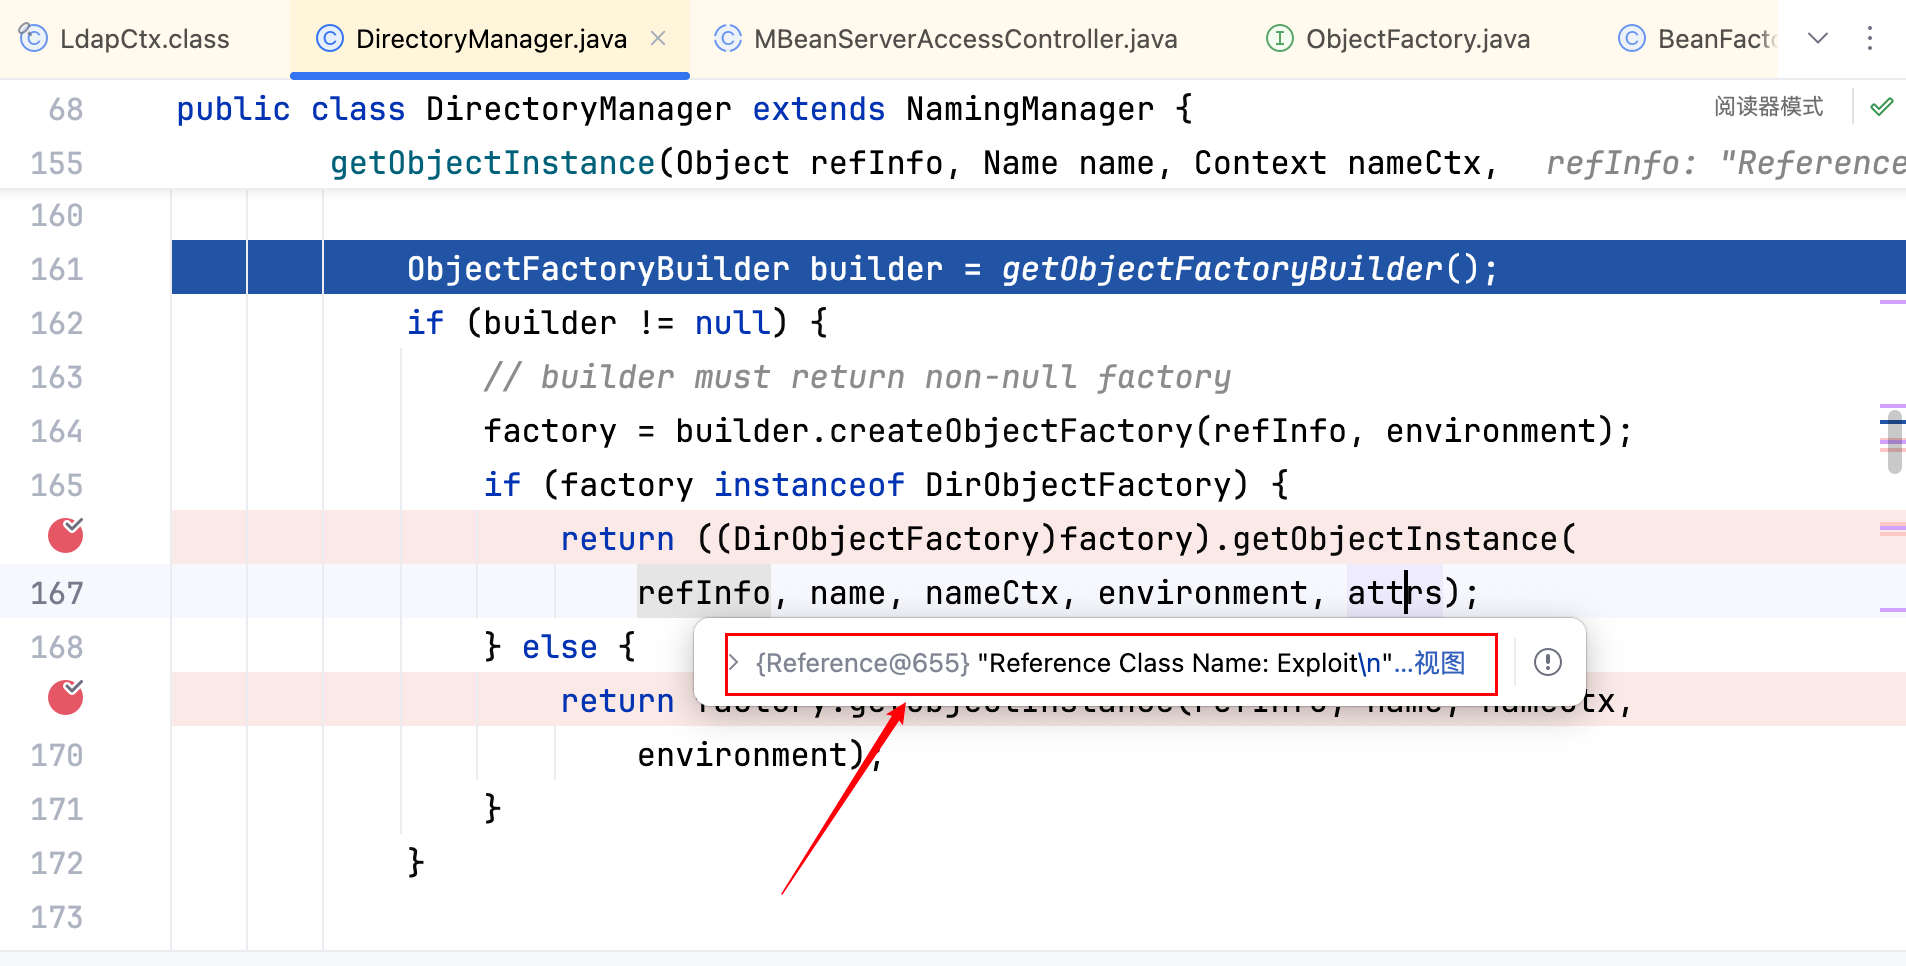Switch to the LdapCtx.class tab
Image resolution: width=1906 pixels, height=966 pixels.
[144, 38]
